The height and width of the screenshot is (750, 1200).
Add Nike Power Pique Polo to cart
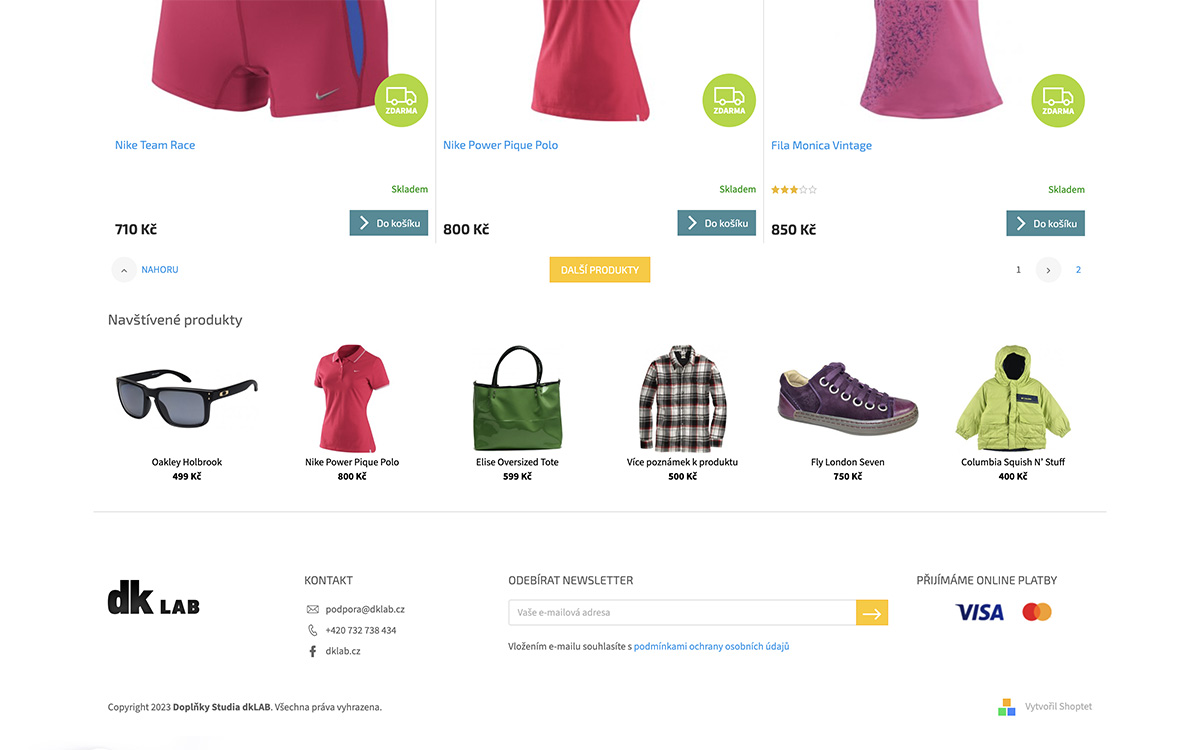tap(716, 223)
